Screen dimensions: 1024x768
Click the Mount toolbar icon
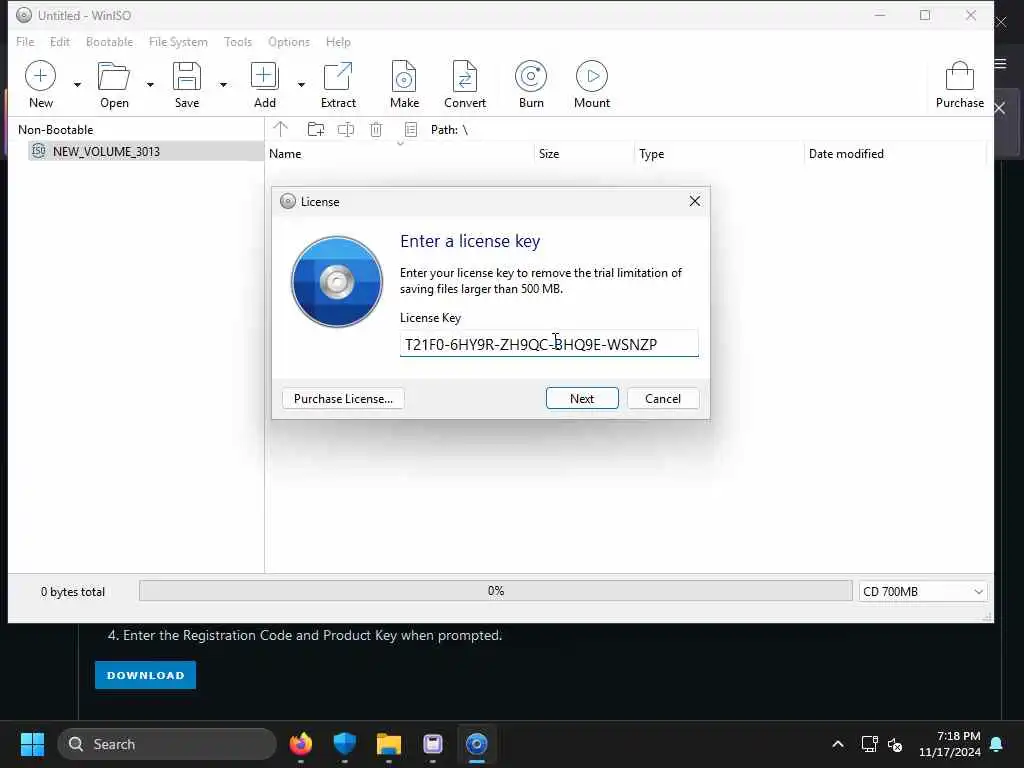(592, 76)
